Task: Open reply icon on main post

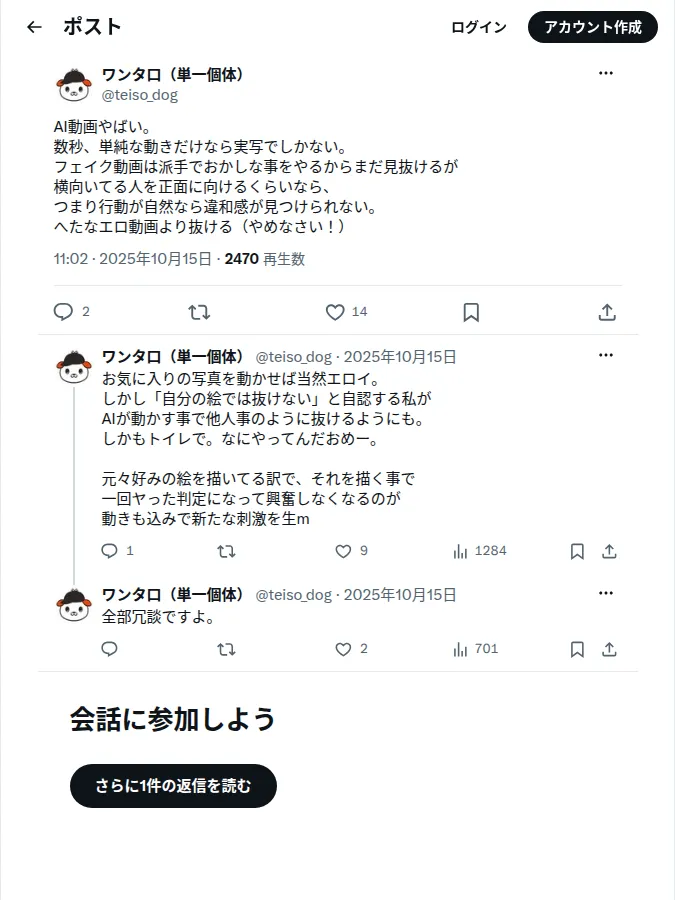Action: coord(63,312)
